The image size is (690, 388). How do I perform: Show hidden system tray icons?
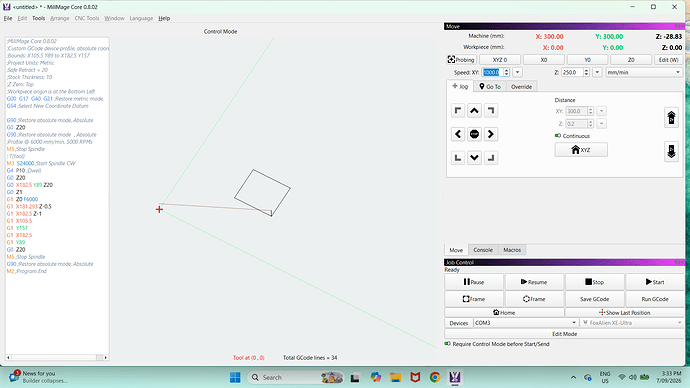tap(573, 377)
